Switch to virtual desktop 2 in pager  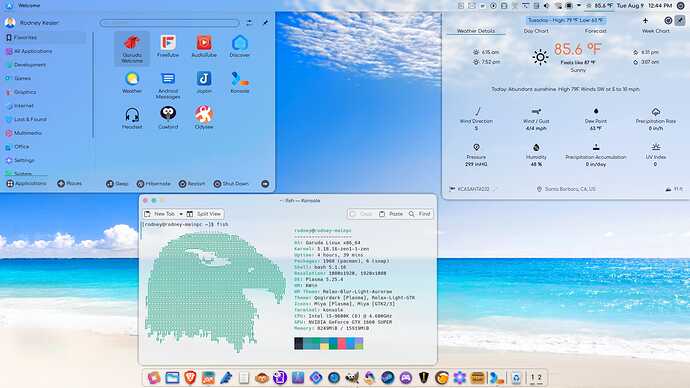pos(540,377)
